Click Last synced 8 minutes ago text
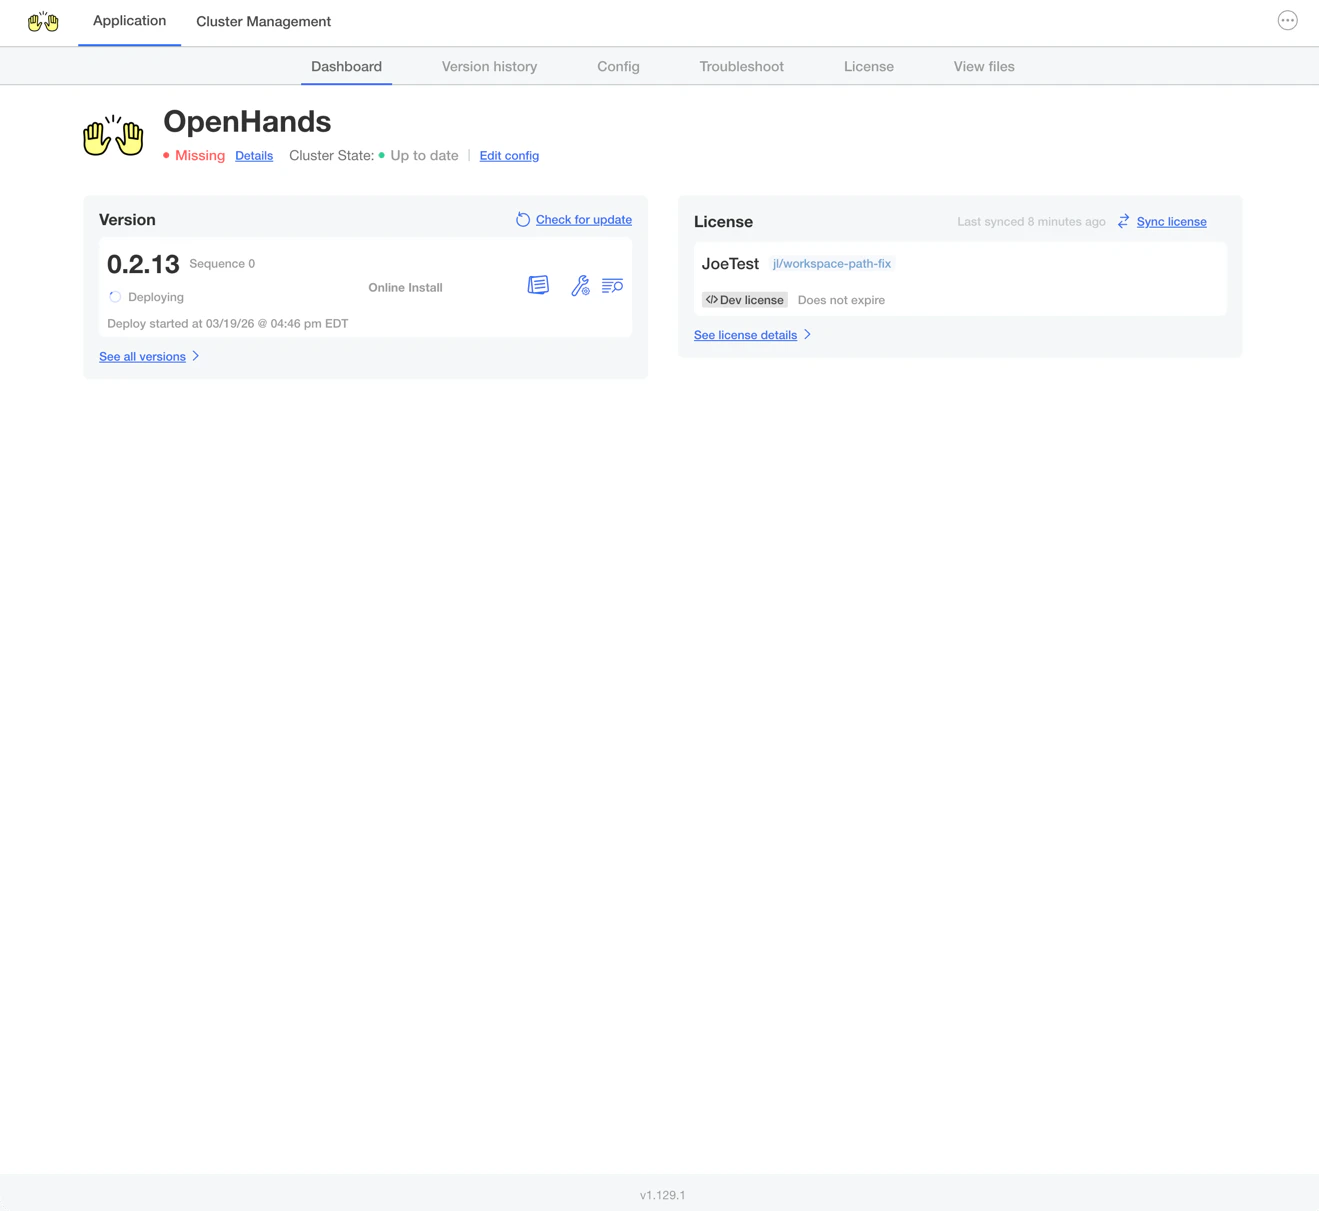1319x1211 pixels. (1031, 222)
